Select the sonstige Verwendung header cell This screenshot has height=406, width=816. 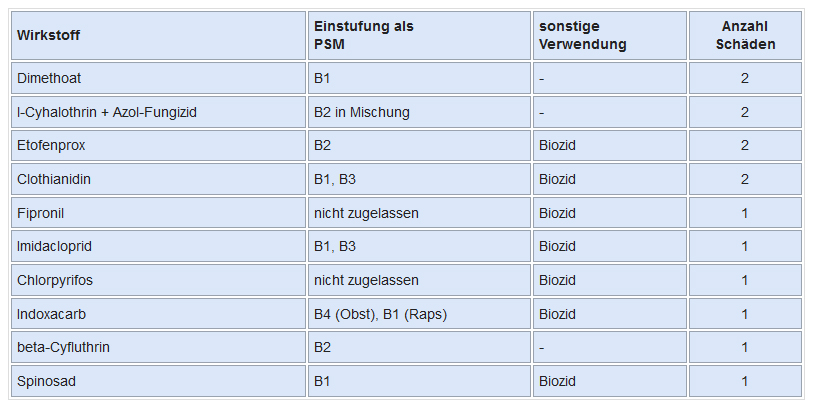pyautogui.click(x=582, y=36)
